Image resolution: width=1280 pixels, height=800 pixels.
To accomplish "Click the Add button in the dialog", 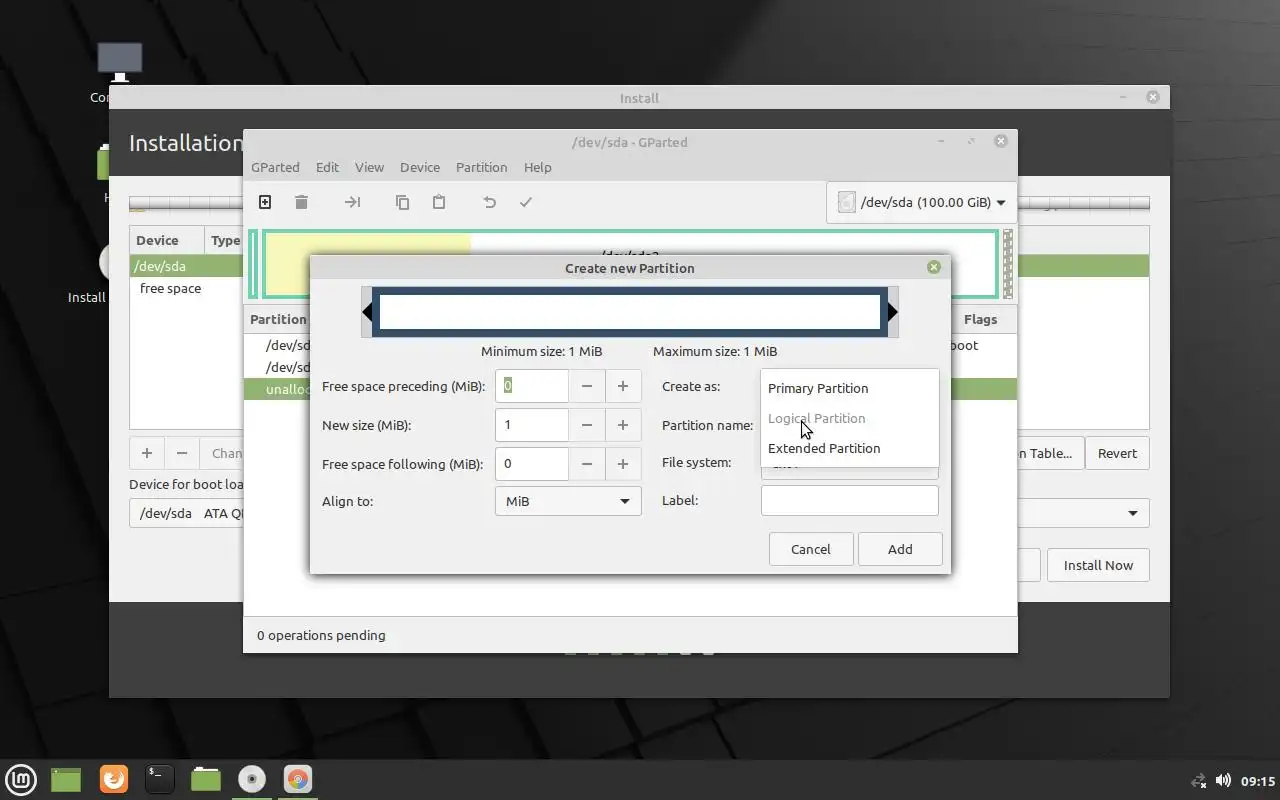I will click(900, 549).
